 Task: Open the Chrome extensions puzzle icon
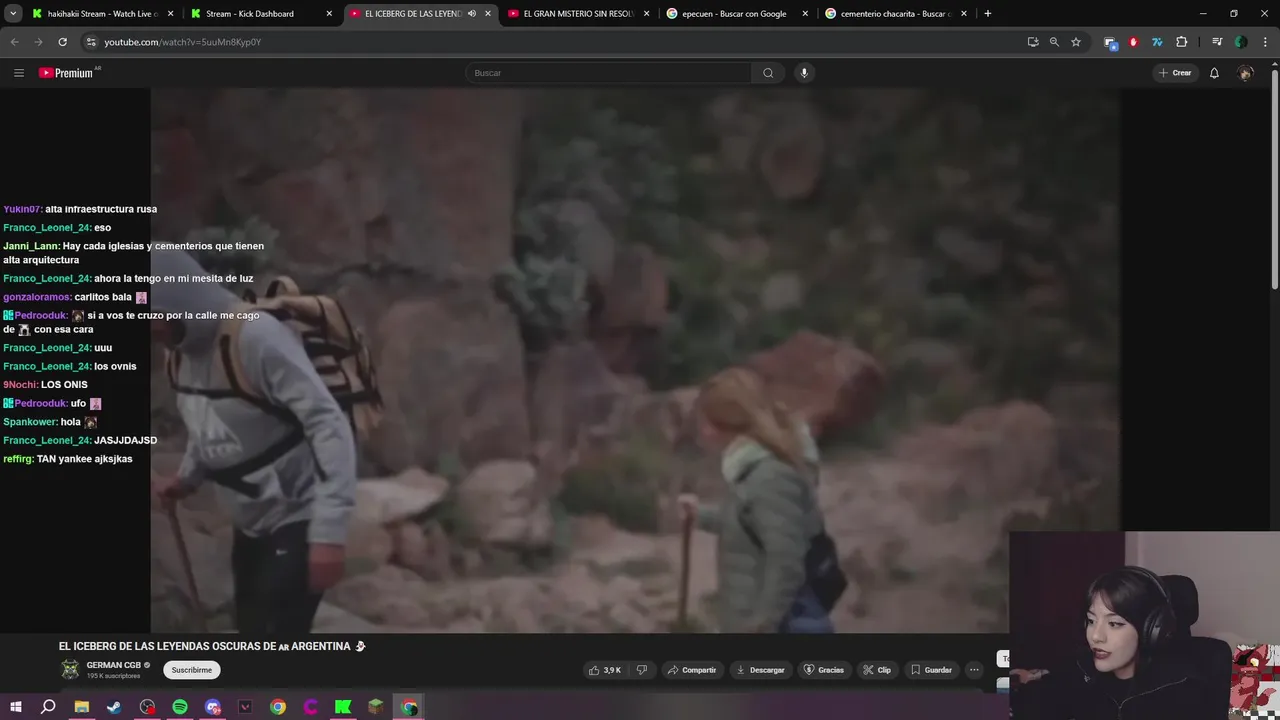(1182, 42)
